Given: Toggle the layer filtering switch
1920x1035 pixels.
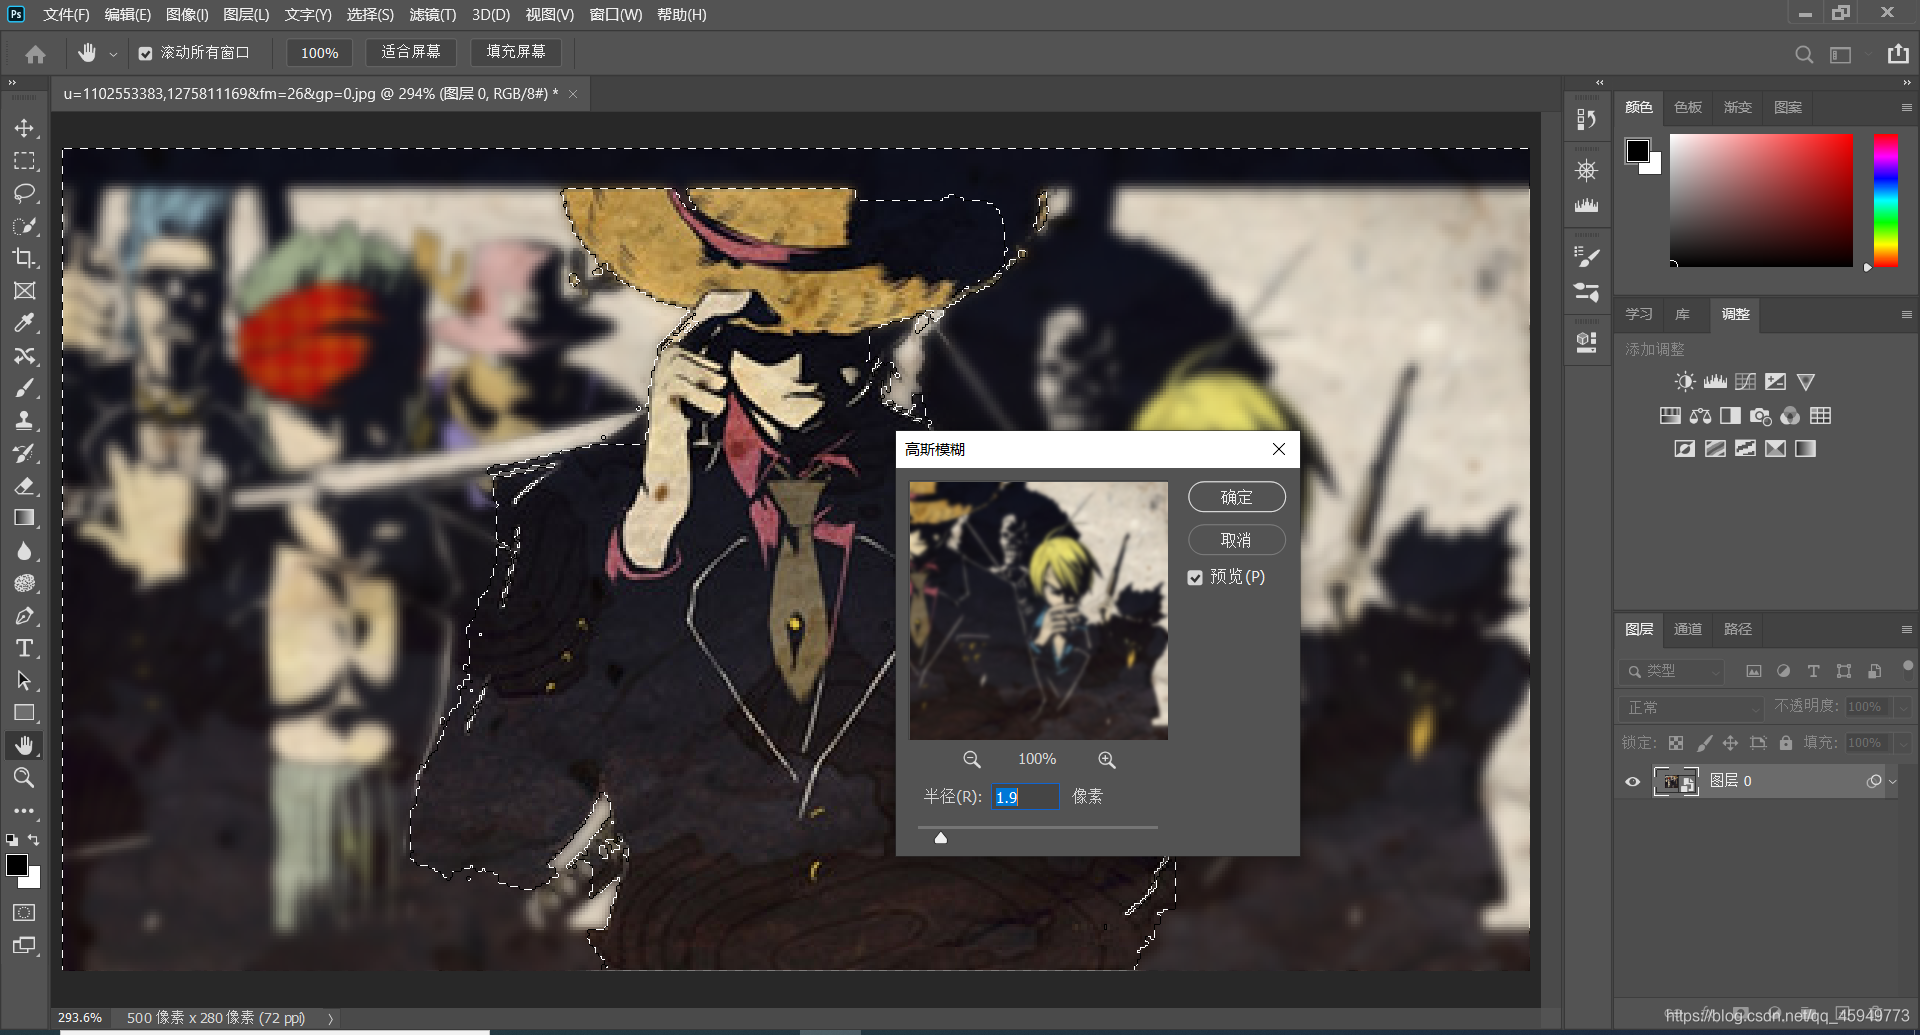Looking at the screenshot, I should click(1908, 667).
